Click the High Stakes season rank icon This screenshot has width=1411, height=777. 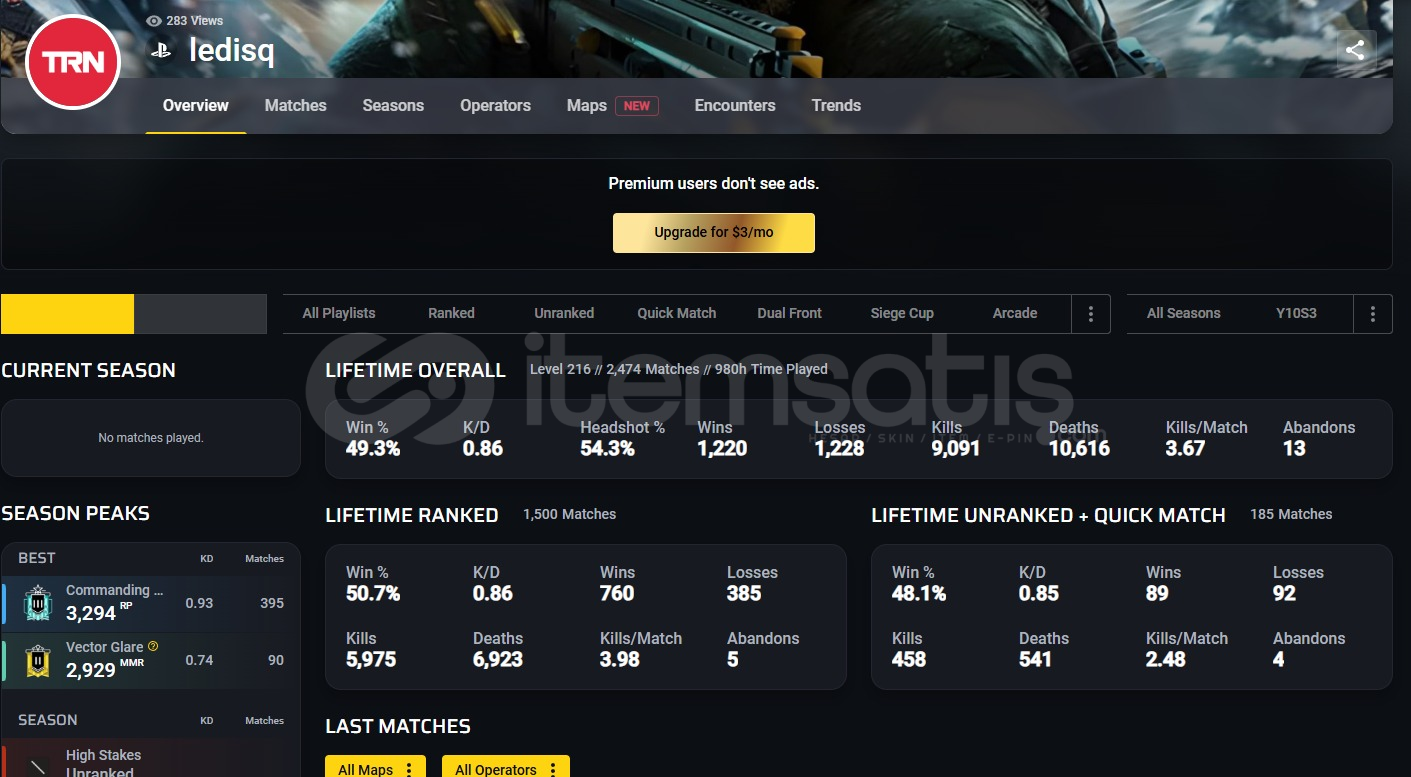(37, 766)
